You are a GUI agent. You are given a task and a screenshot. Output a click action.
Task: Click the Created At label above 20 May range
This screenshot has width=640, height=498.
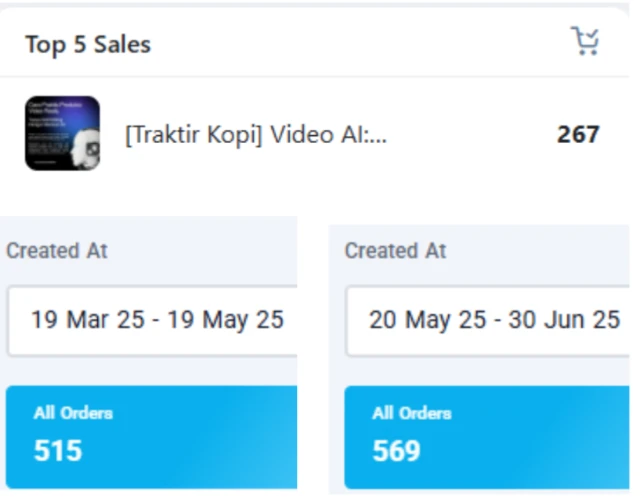[396, 250]
